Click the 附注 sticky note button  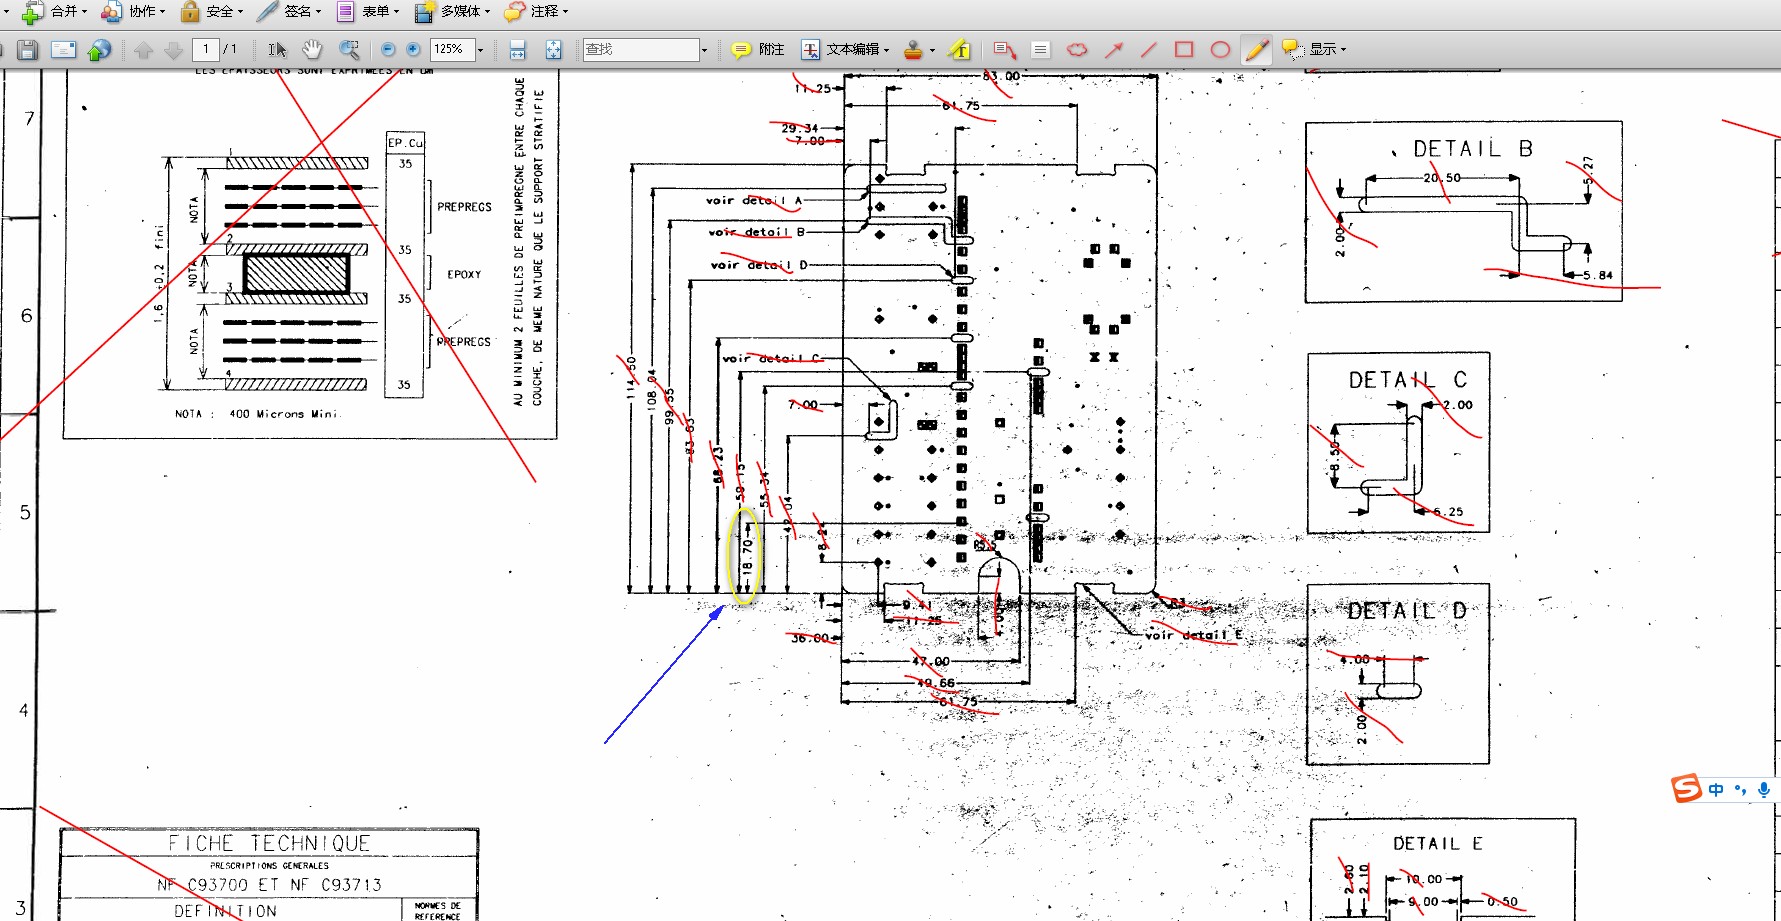pos(758,49)
